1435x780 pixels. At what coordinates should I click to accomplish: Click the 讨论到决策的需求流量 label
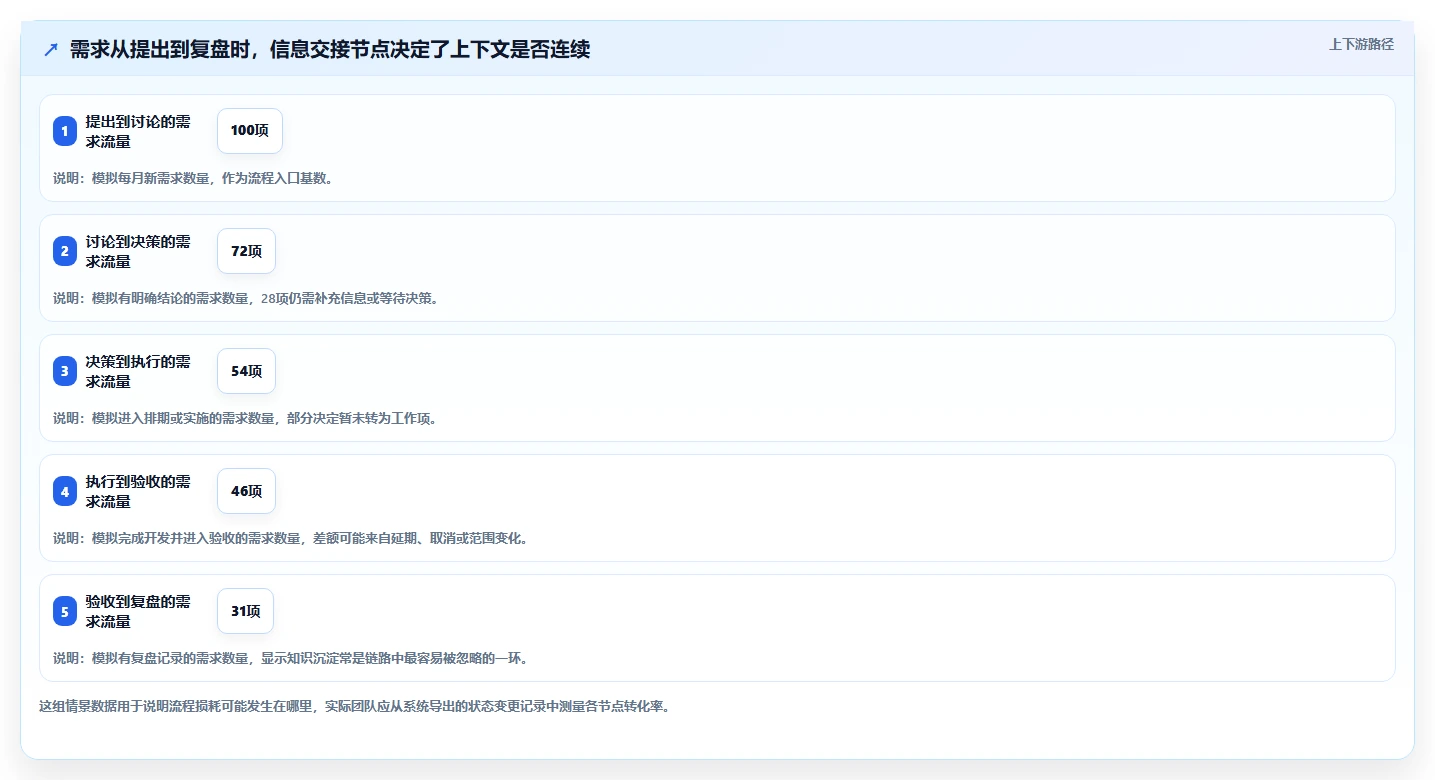click(138, 251)
